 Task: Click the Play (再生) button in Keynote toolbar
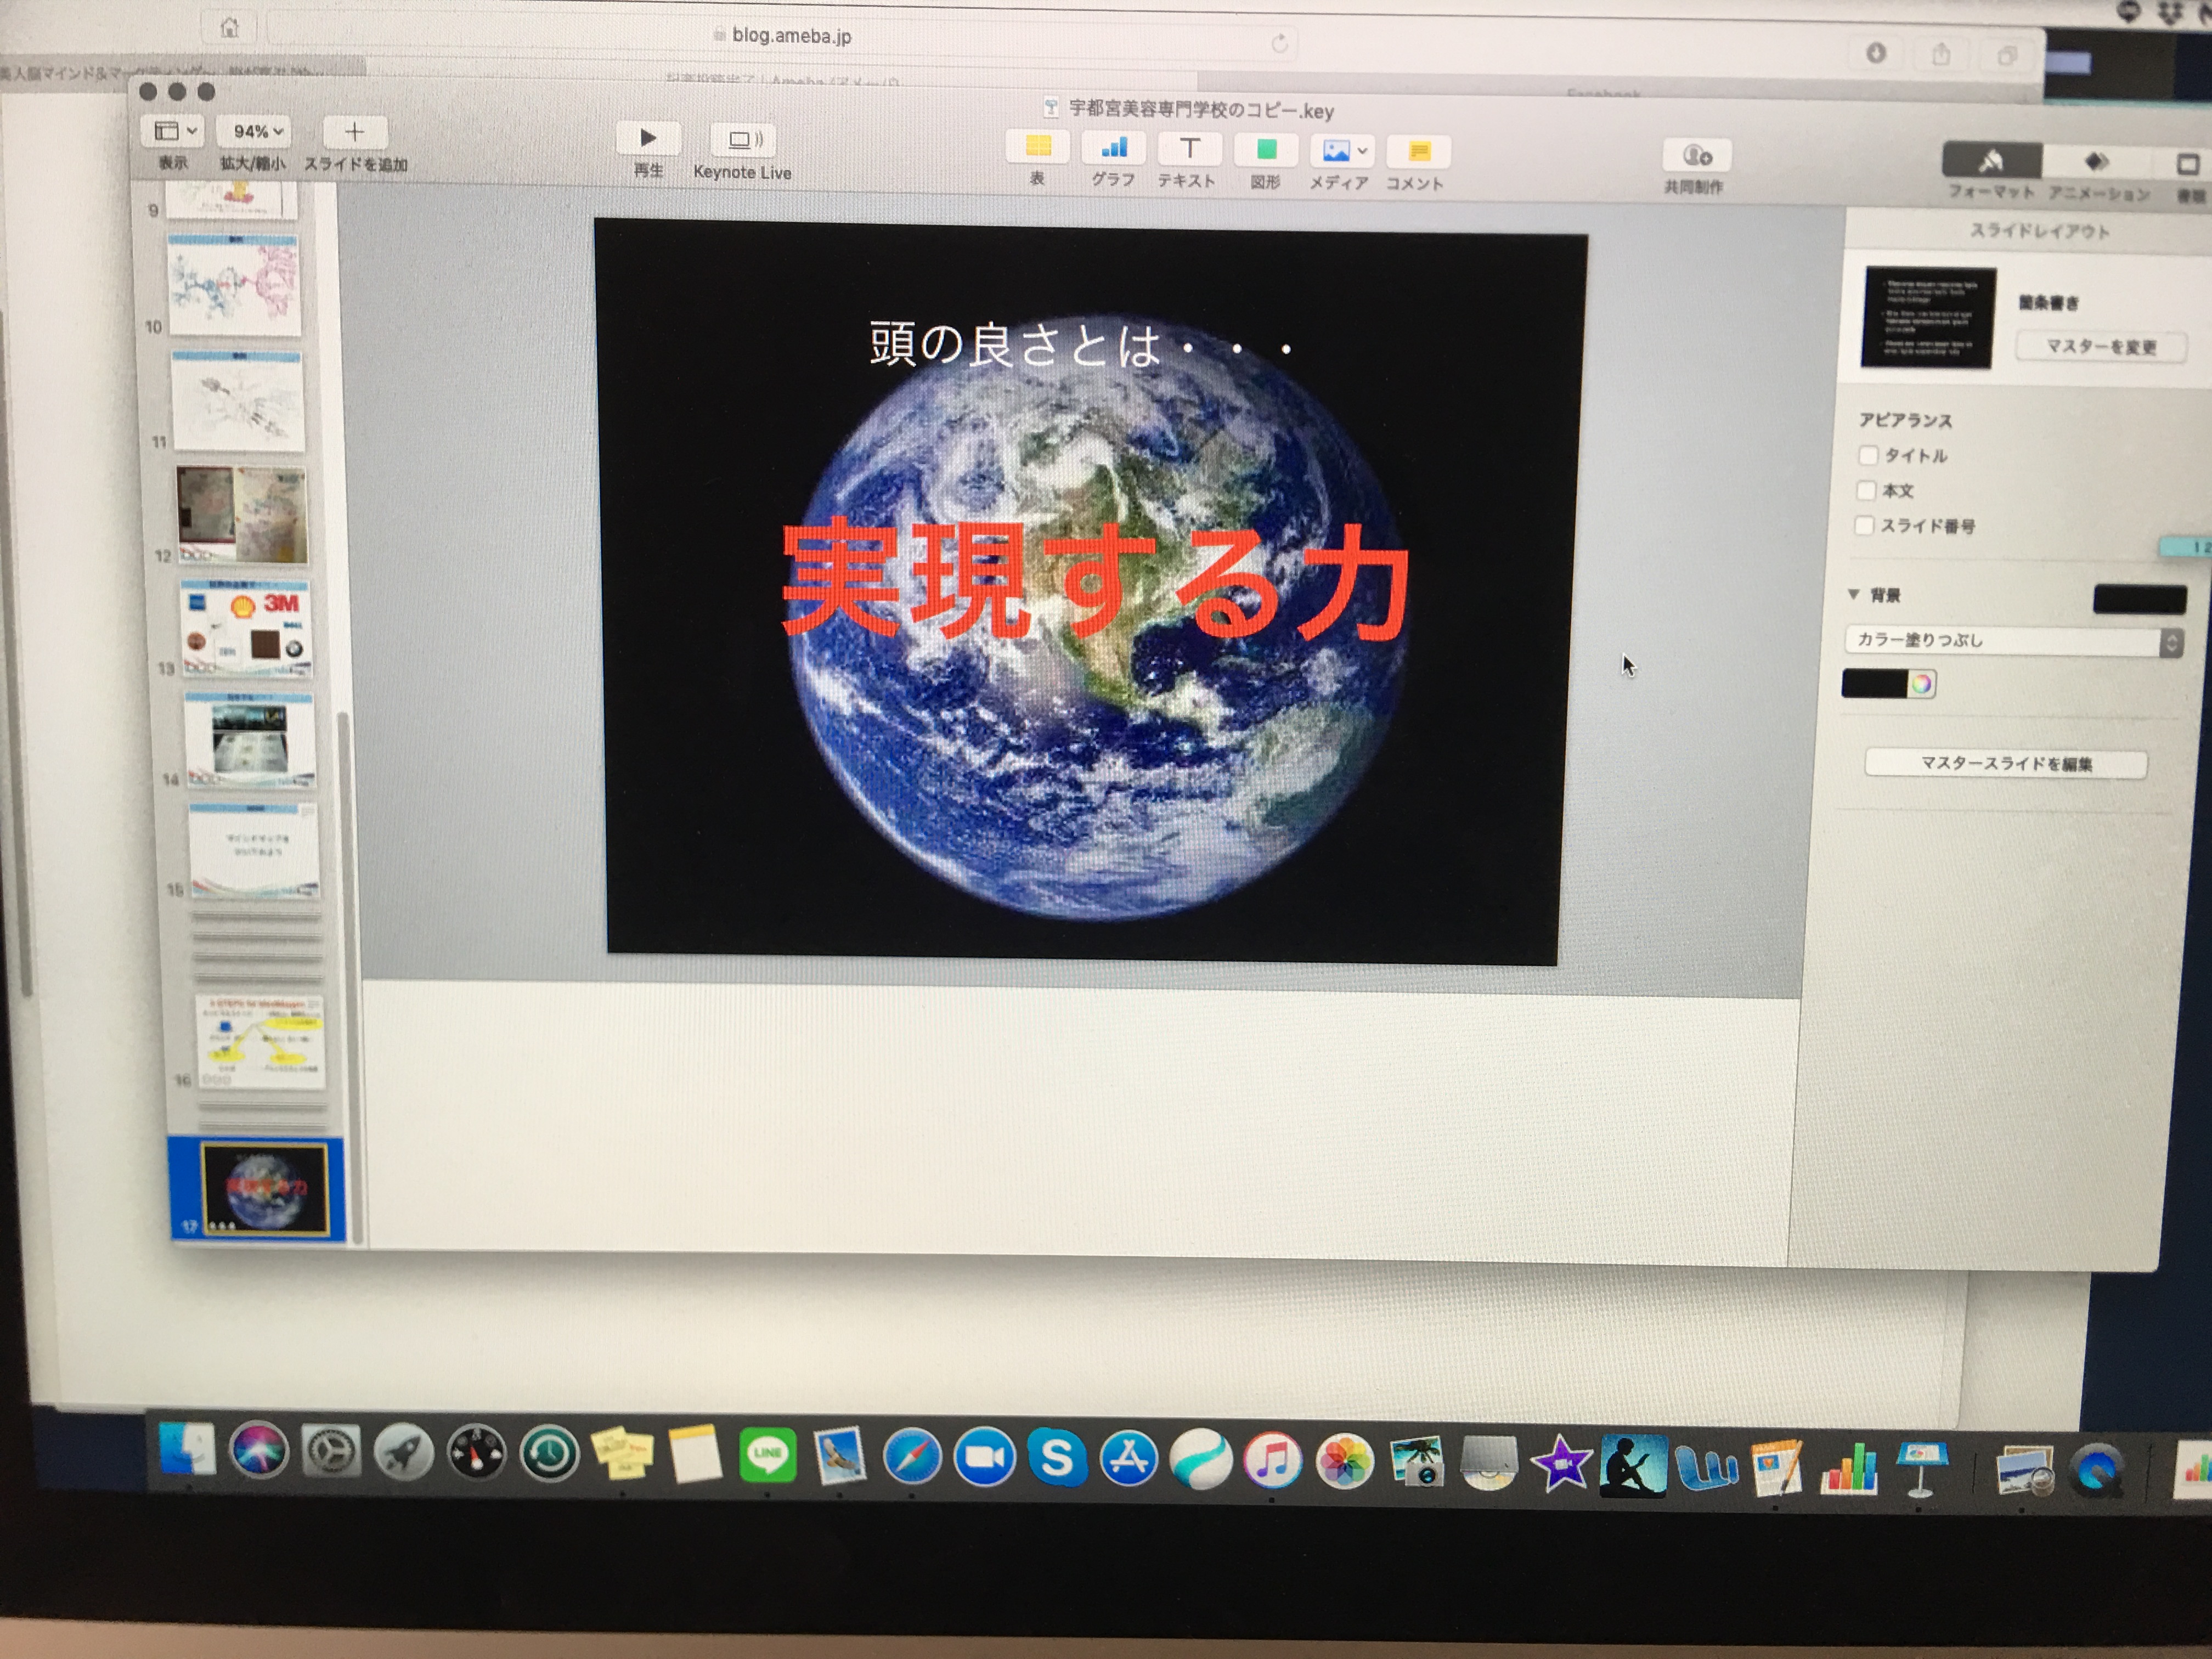point(647,138)
